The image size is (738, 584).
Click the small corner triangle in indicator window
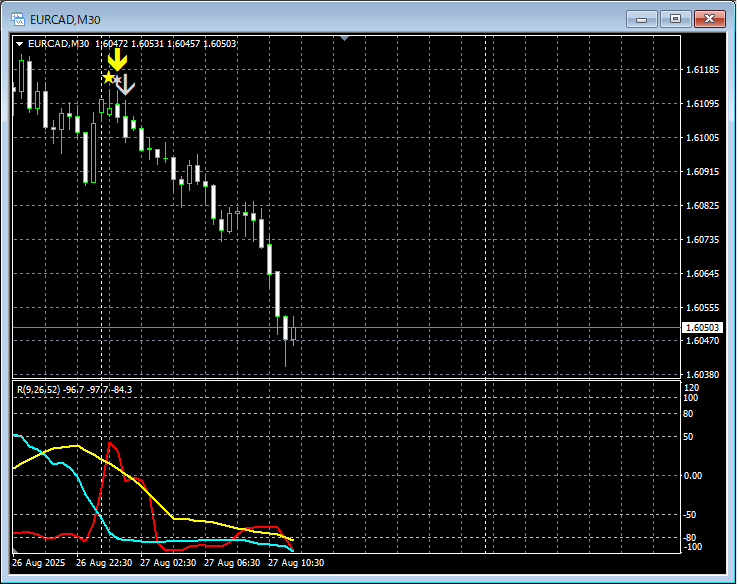point(16,550)
